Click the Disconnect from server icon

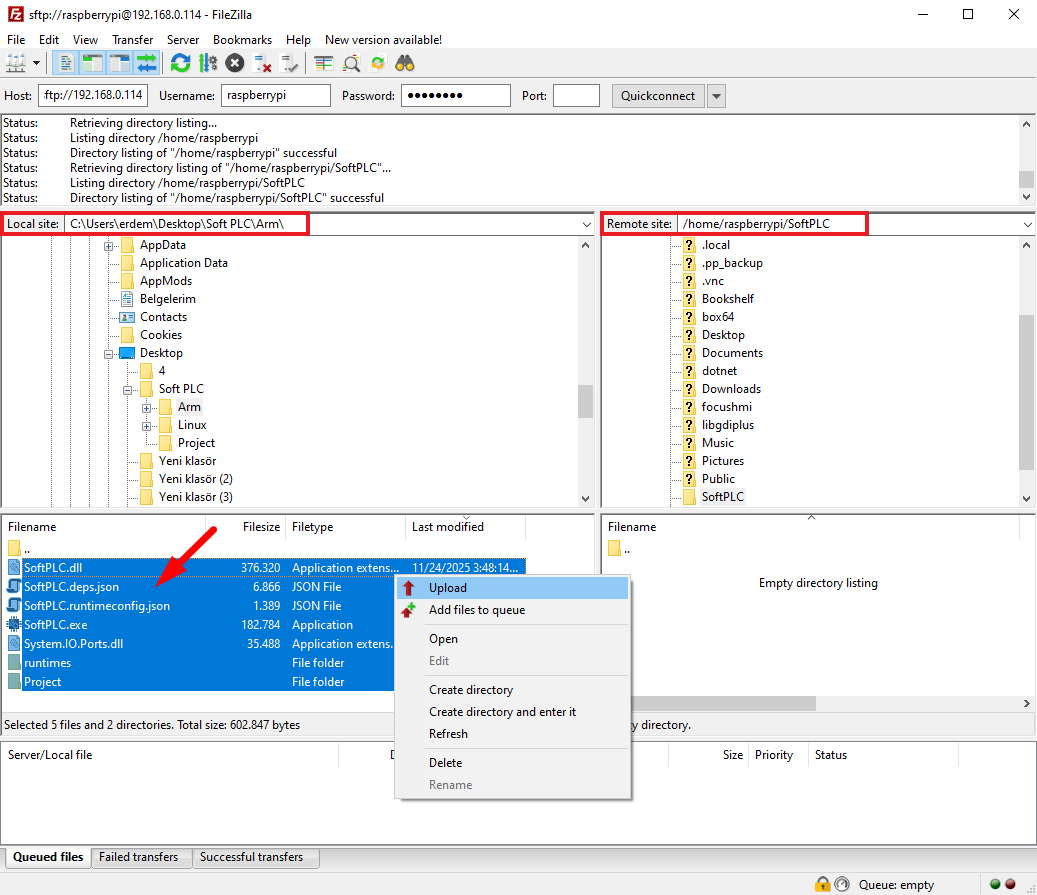coord(263,63)
